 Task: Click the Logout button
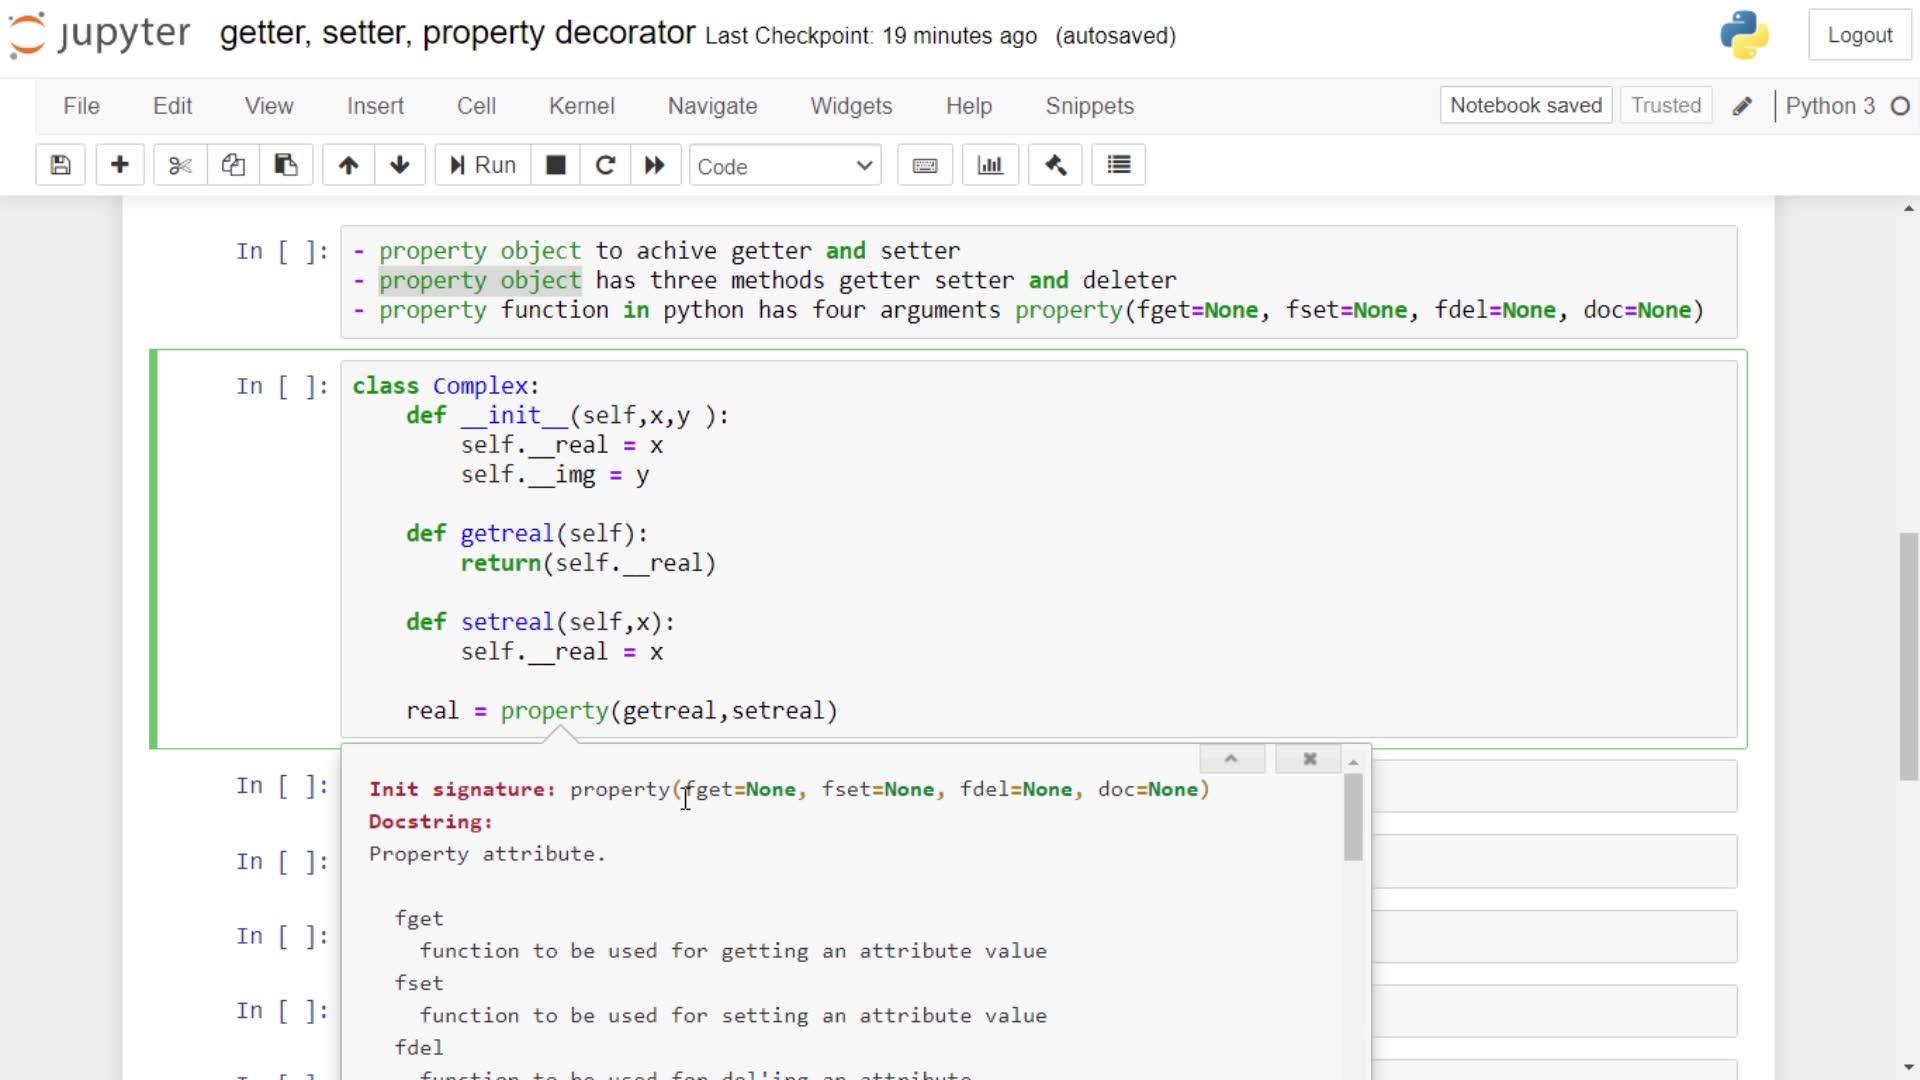pyautogui.click(x=1859, y=35)
